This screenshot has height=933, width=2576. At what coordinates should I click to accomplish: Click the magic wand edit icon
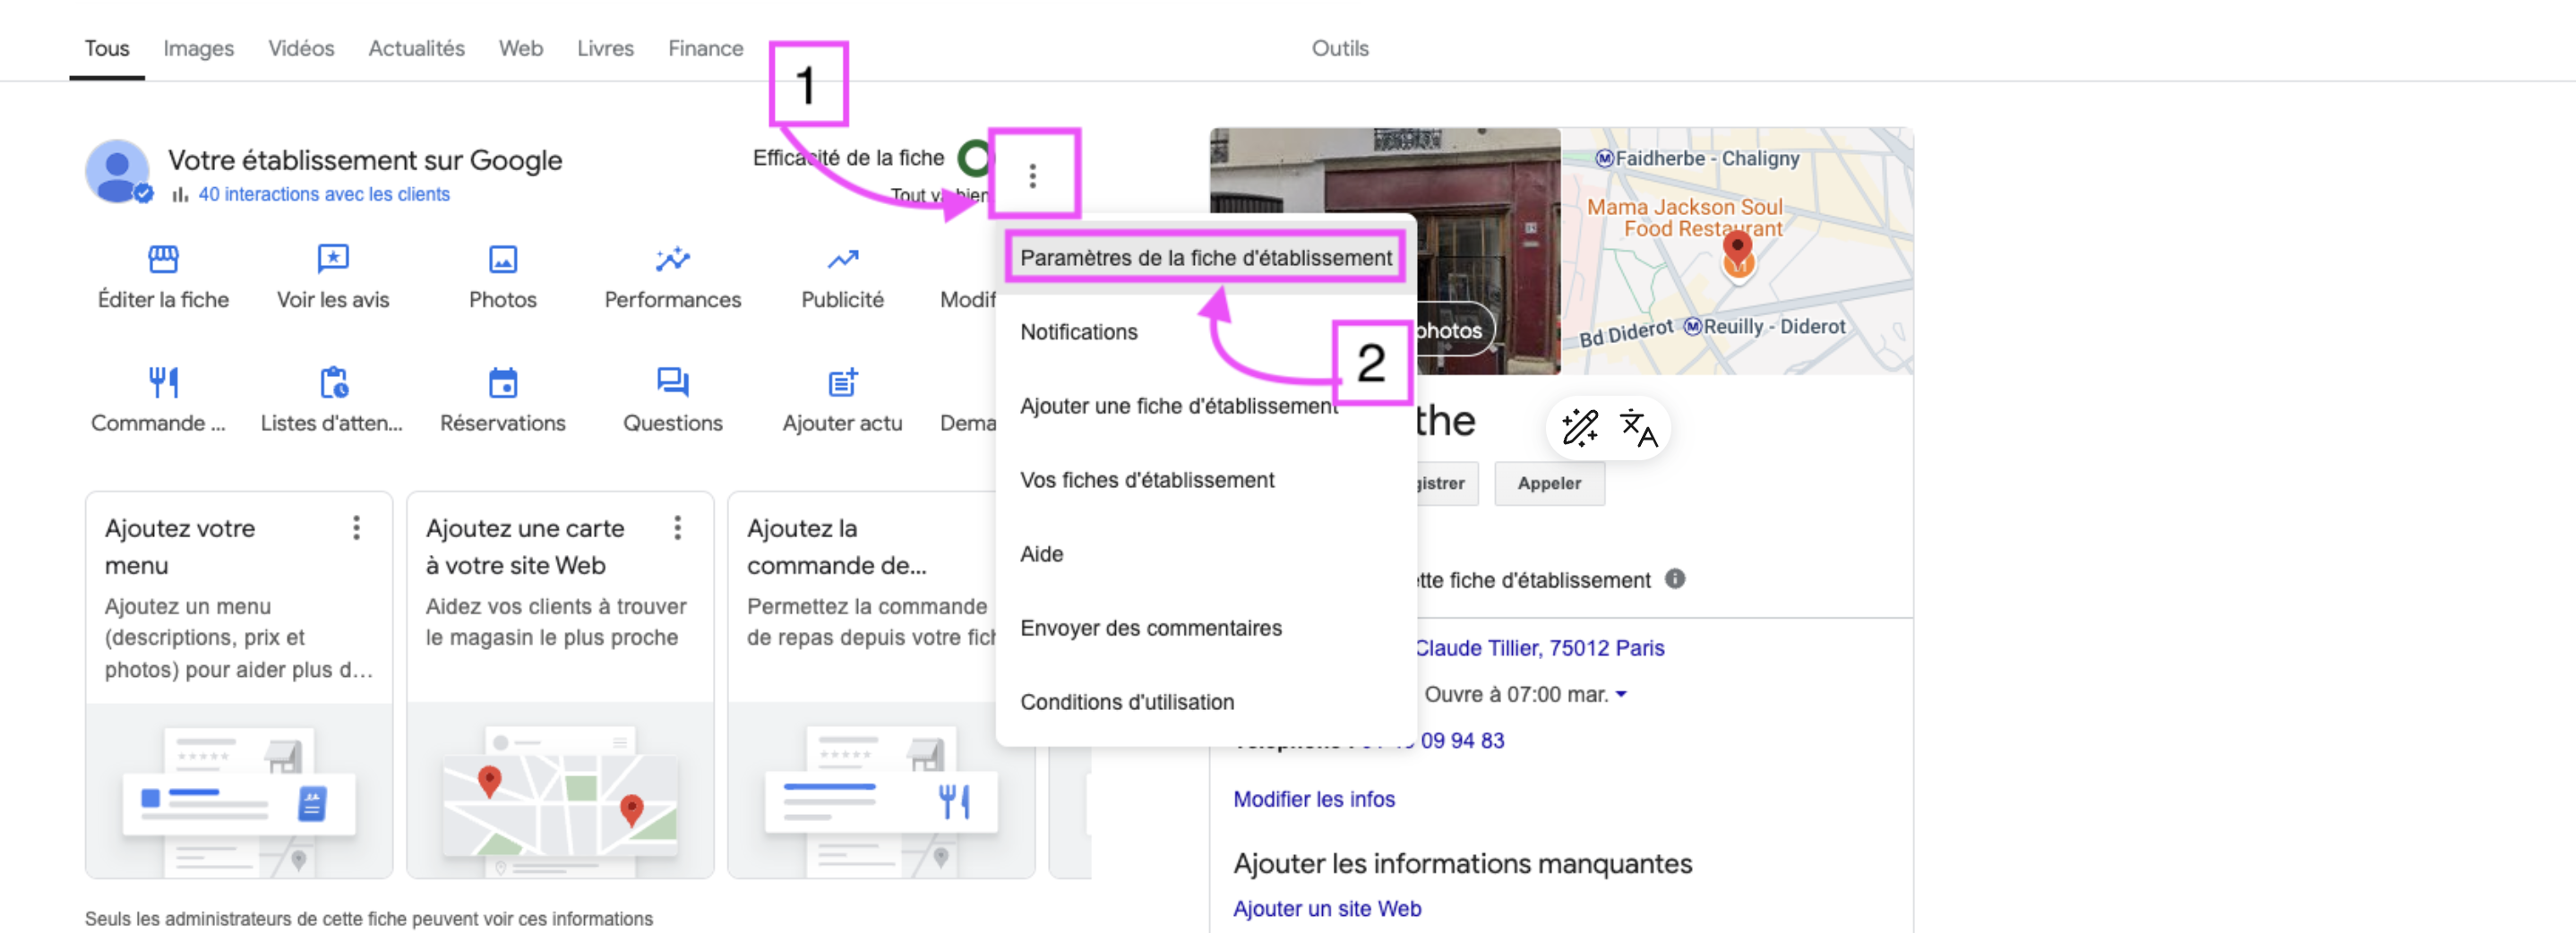click(x=1579, y=428)
